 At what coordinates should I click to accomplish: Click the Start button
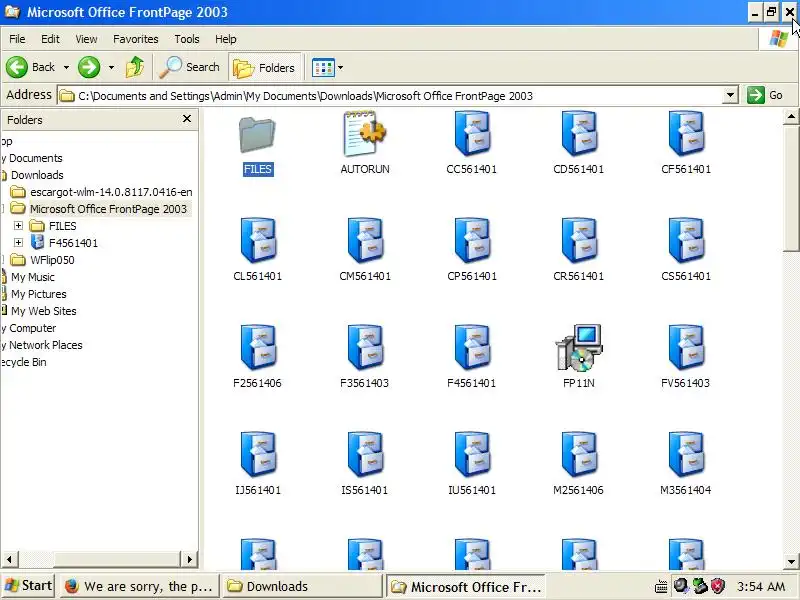(29, 586)
